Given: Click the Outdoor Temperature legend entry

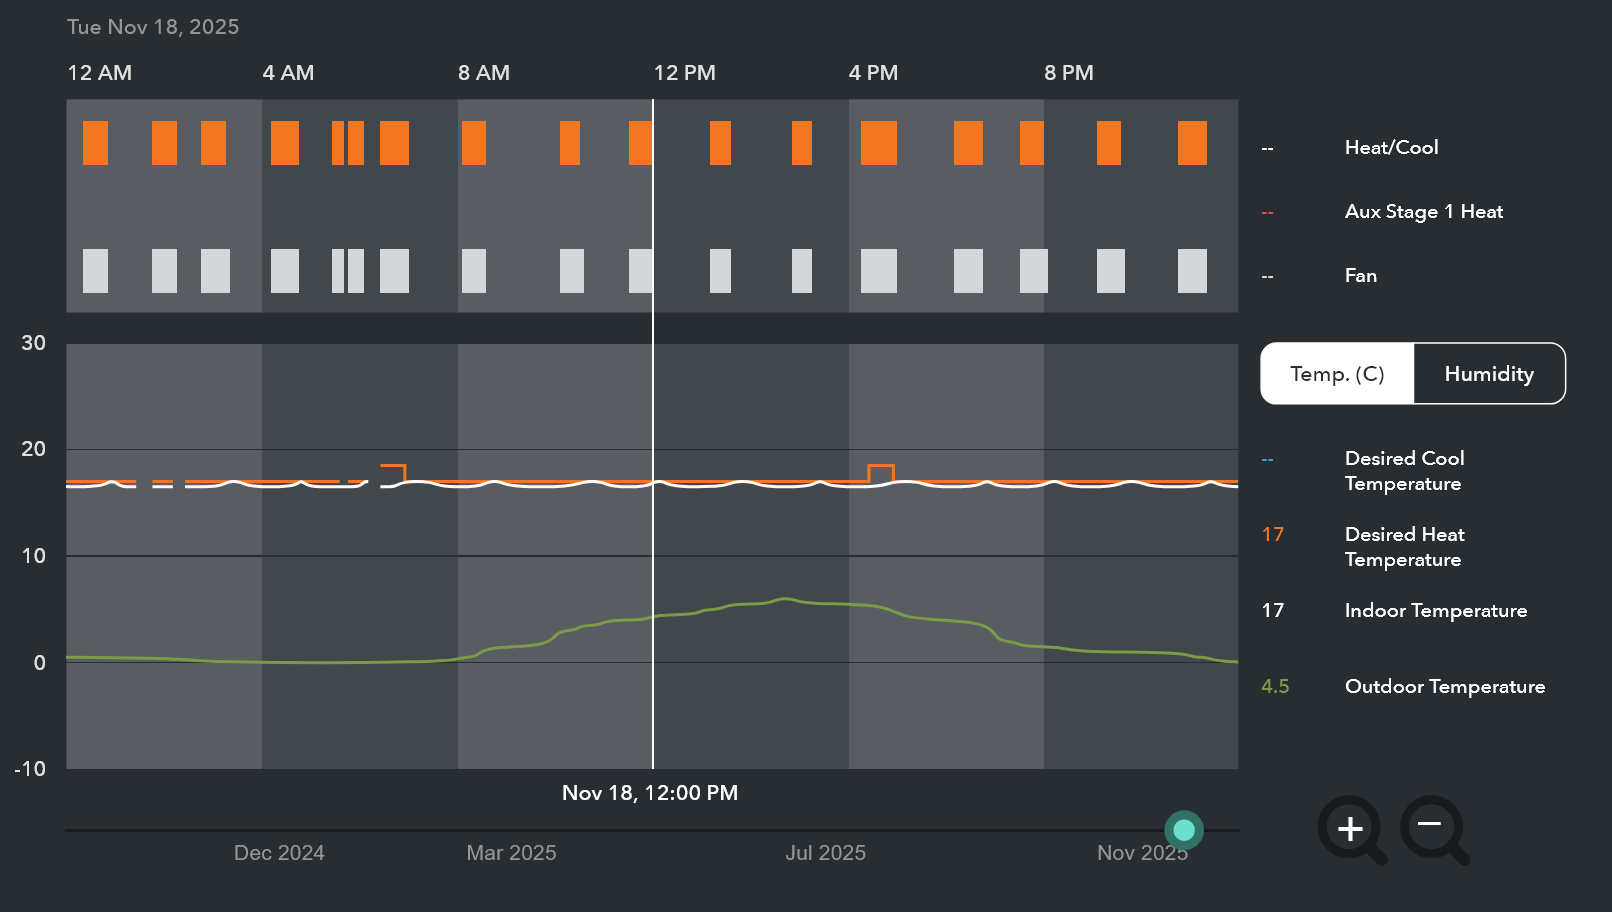Looking at the screenshot, I should [x=1444, y=687].
